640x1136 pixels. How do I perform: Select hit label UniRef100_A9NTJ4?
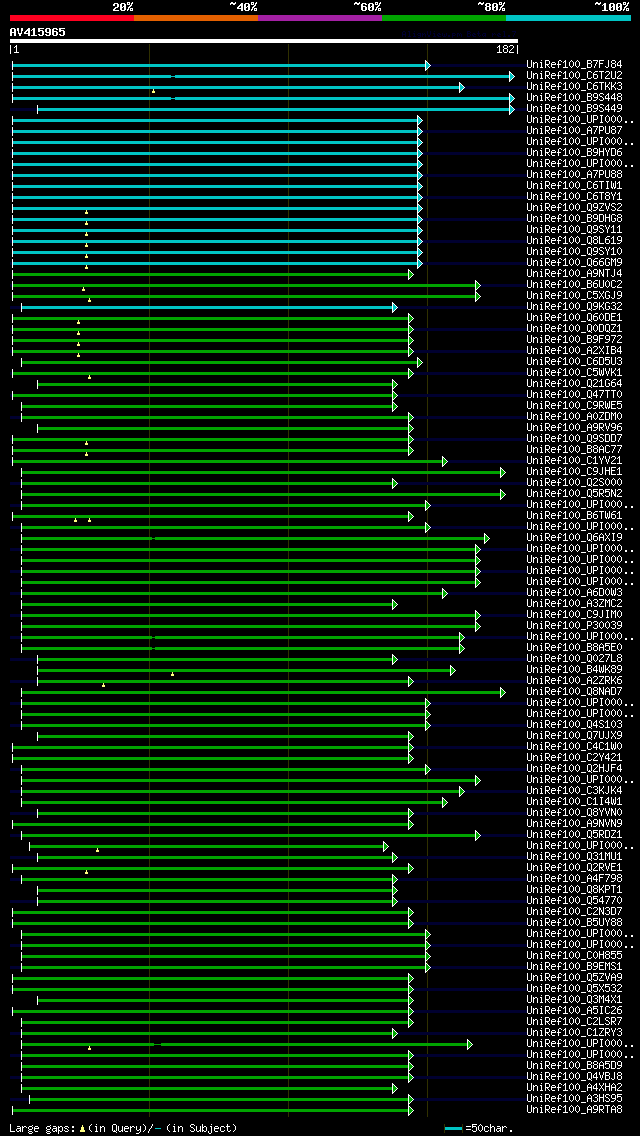click(x=574, y=273)
